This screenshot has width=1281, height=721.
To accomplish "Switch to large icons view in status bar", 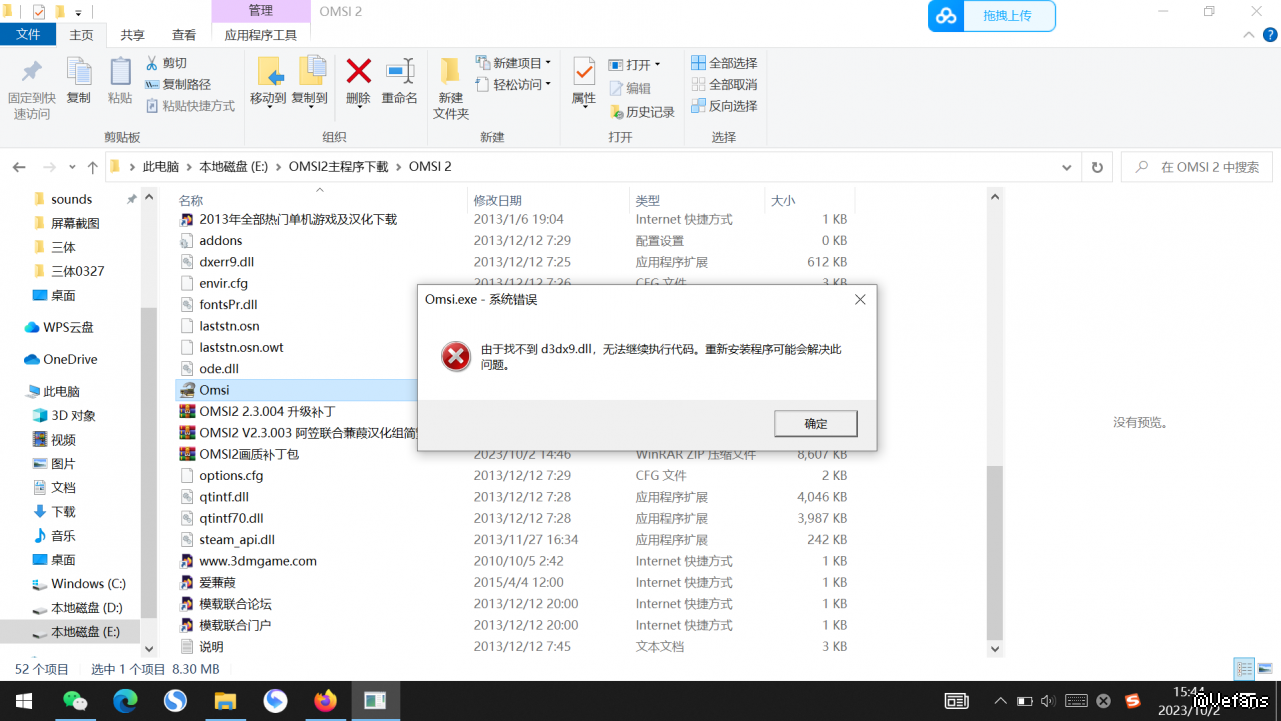I will click(1264, 669).
